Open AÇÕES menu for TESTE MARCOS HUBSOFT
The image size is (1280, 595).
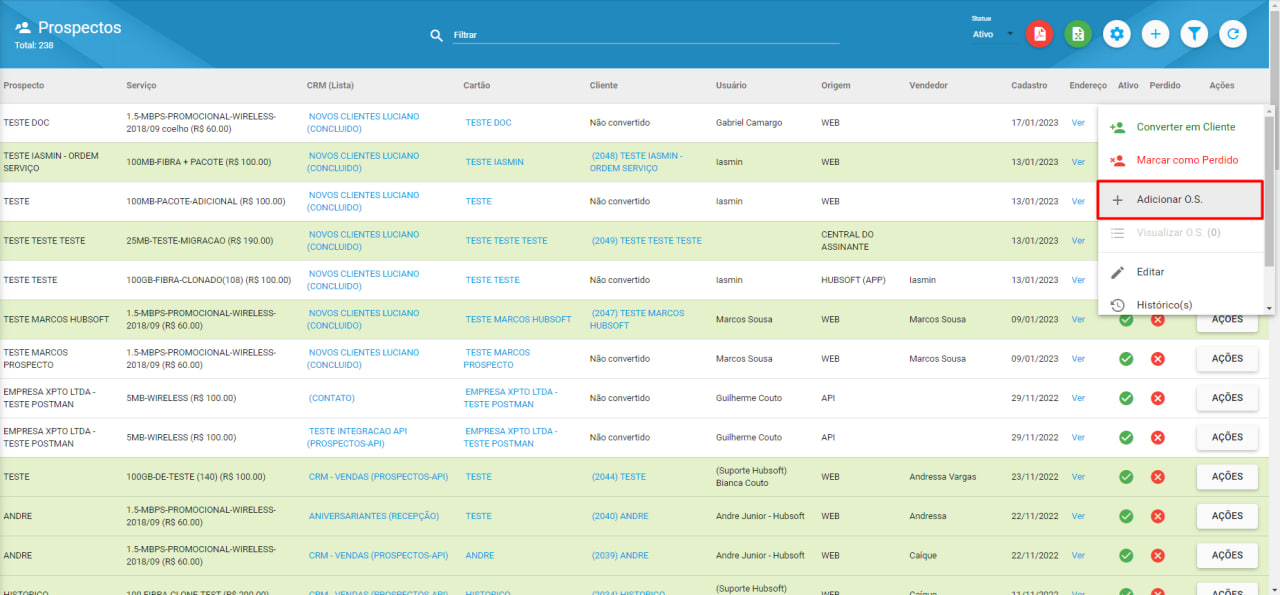pos(1227,320)
